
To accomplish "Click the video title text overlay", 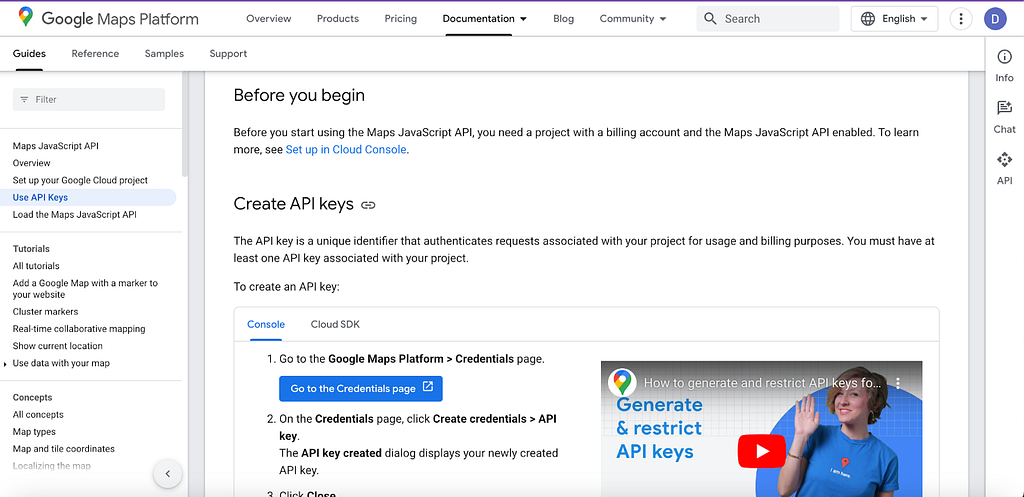I will (762, 383).
